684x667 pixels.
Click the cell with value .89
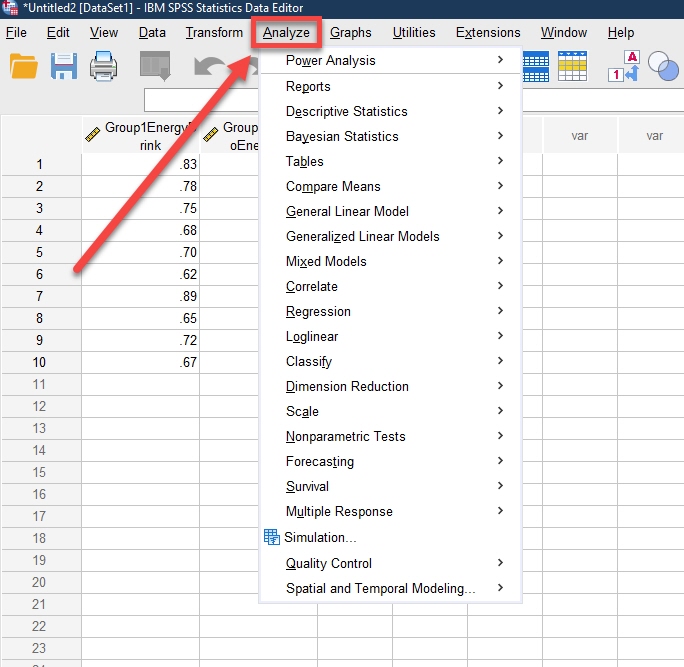tap(140, 296)
